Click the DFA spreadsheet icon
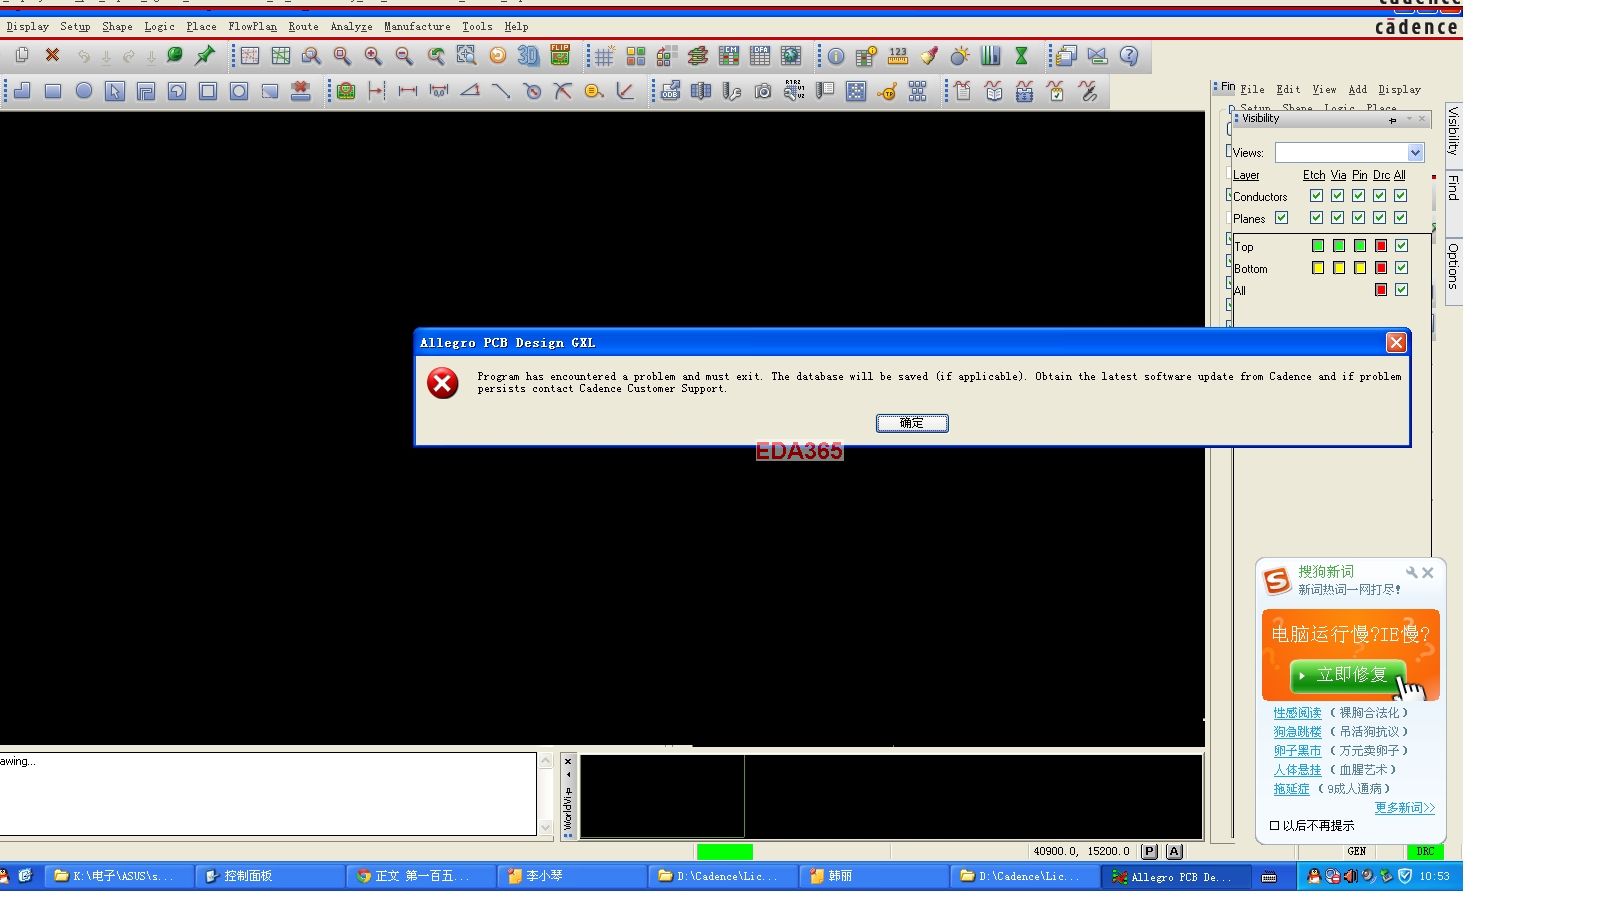The height and width of the screenshot is (900, 1600). pos(760,56)
